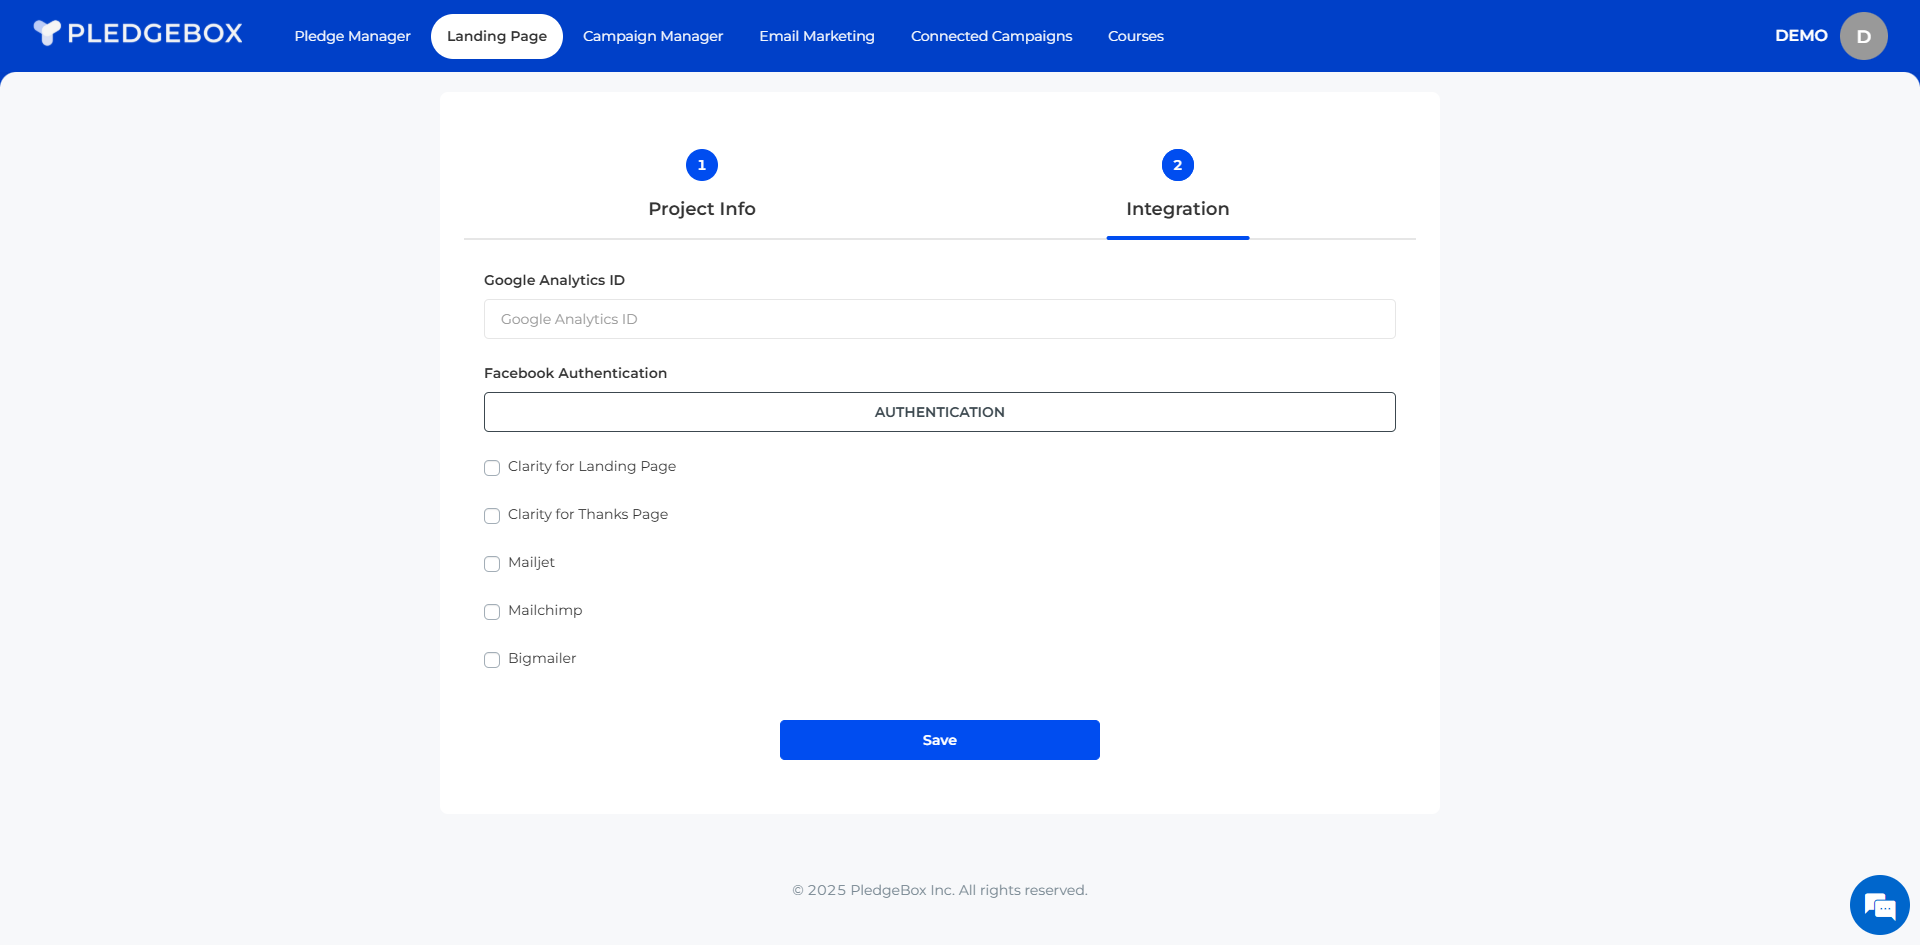The height and width of the screenshot is (945, 1920).
Task: Click the Google Analytics ID label heading
Action: (x=554, y=280)
